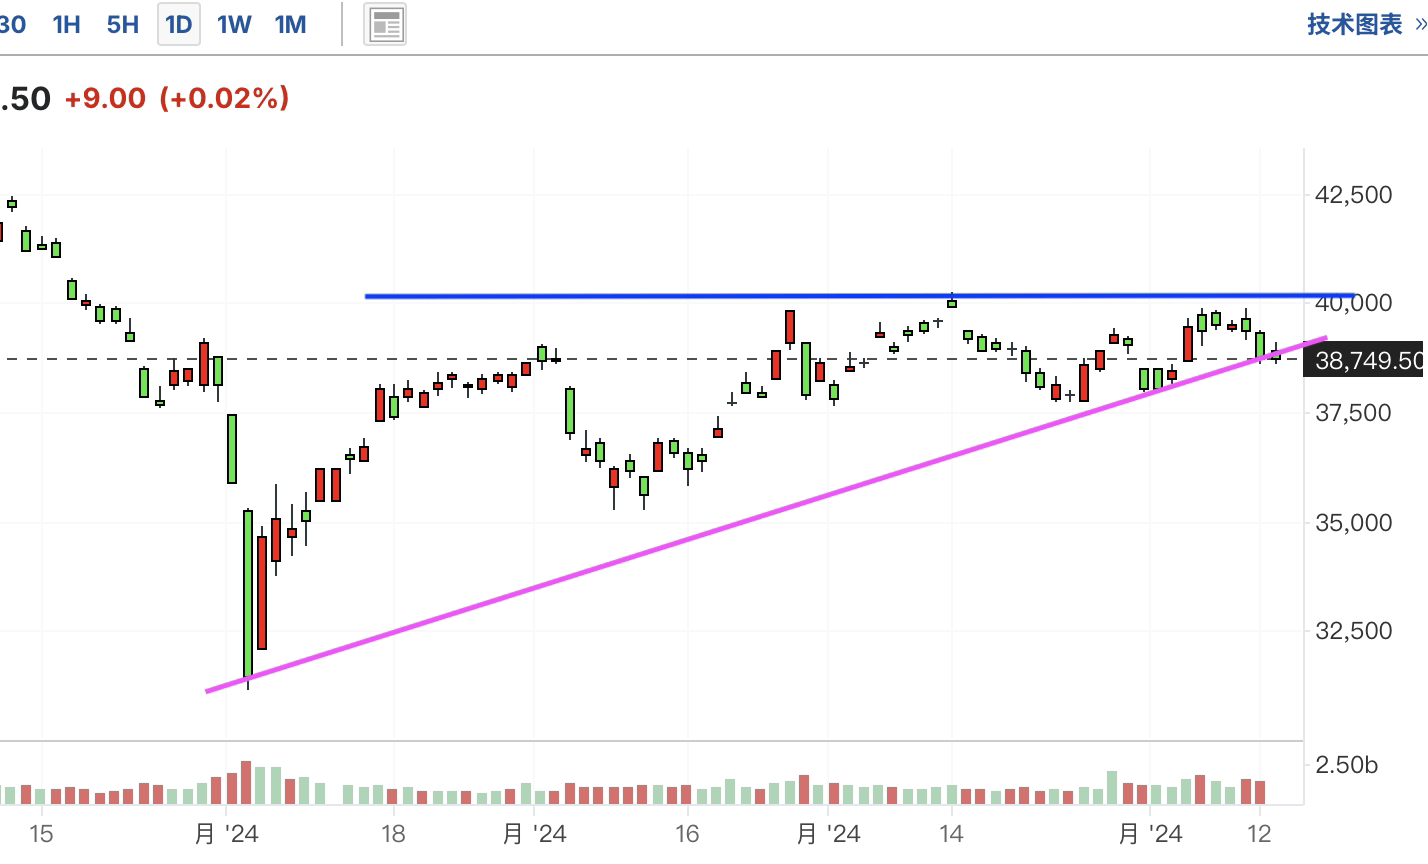Screen dimensions: 1428x864
Task: Click the +9.00 price change value
Action: coord(105,98)
